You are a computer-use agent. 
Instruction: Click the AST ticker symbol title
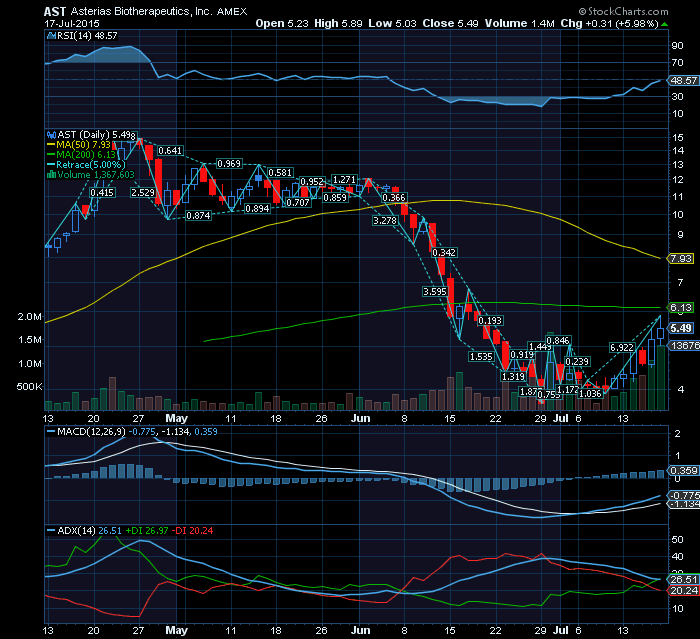point(57,10)
